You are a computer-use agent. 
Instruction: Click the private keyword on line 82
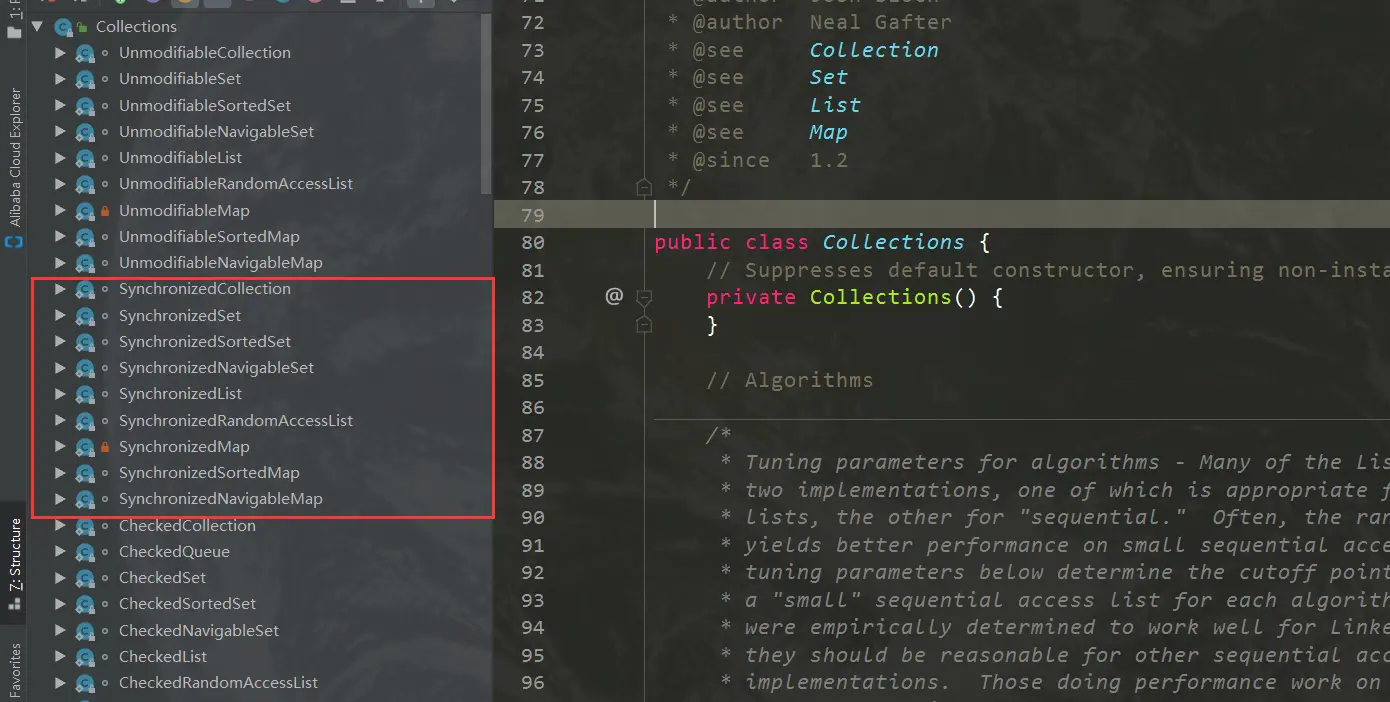pos(751,297)
